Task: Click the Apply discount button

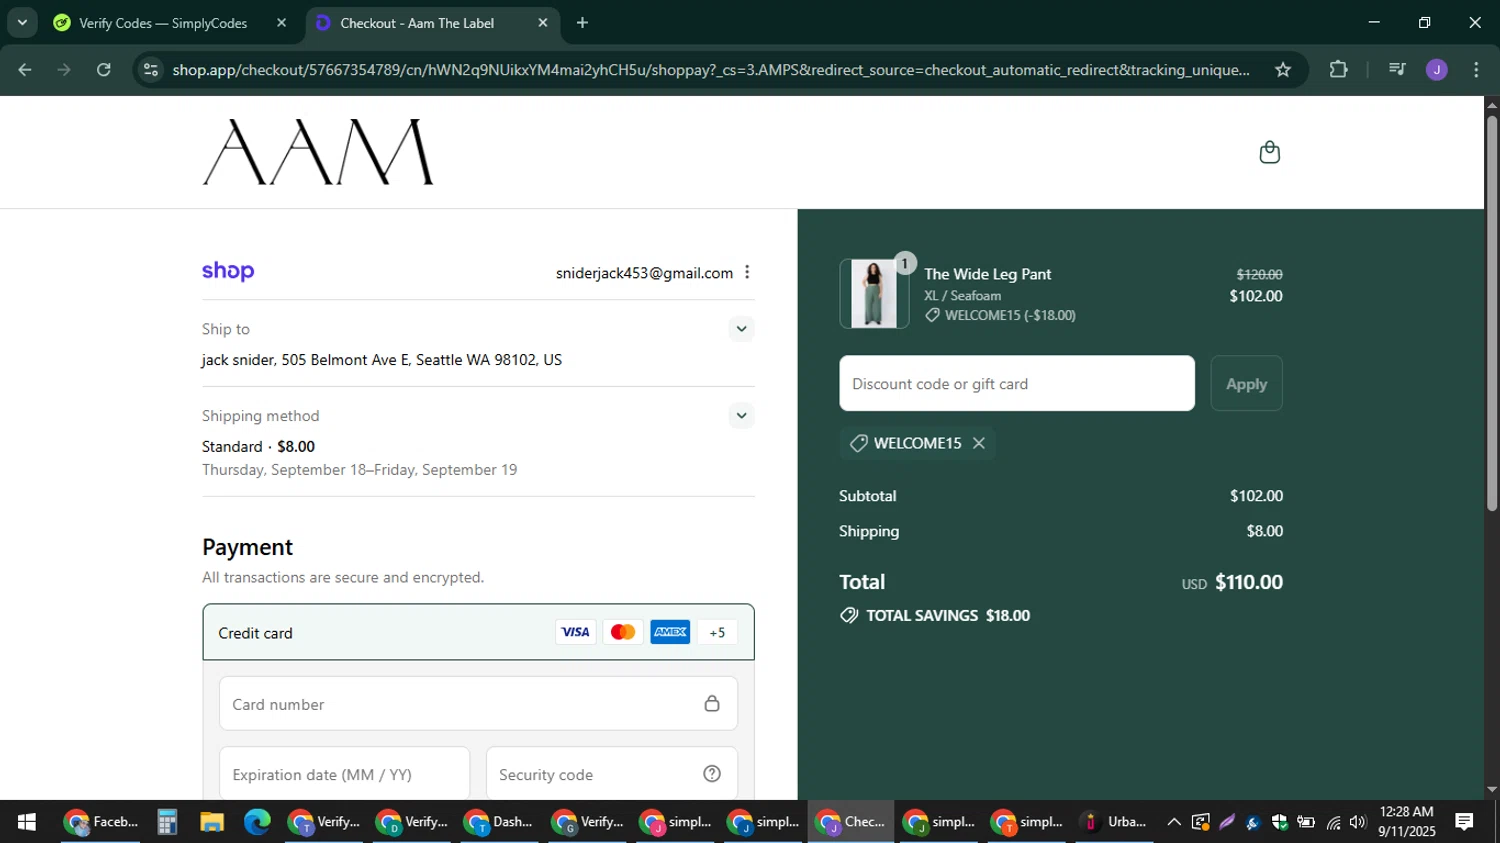Action: click(1246, 384)
